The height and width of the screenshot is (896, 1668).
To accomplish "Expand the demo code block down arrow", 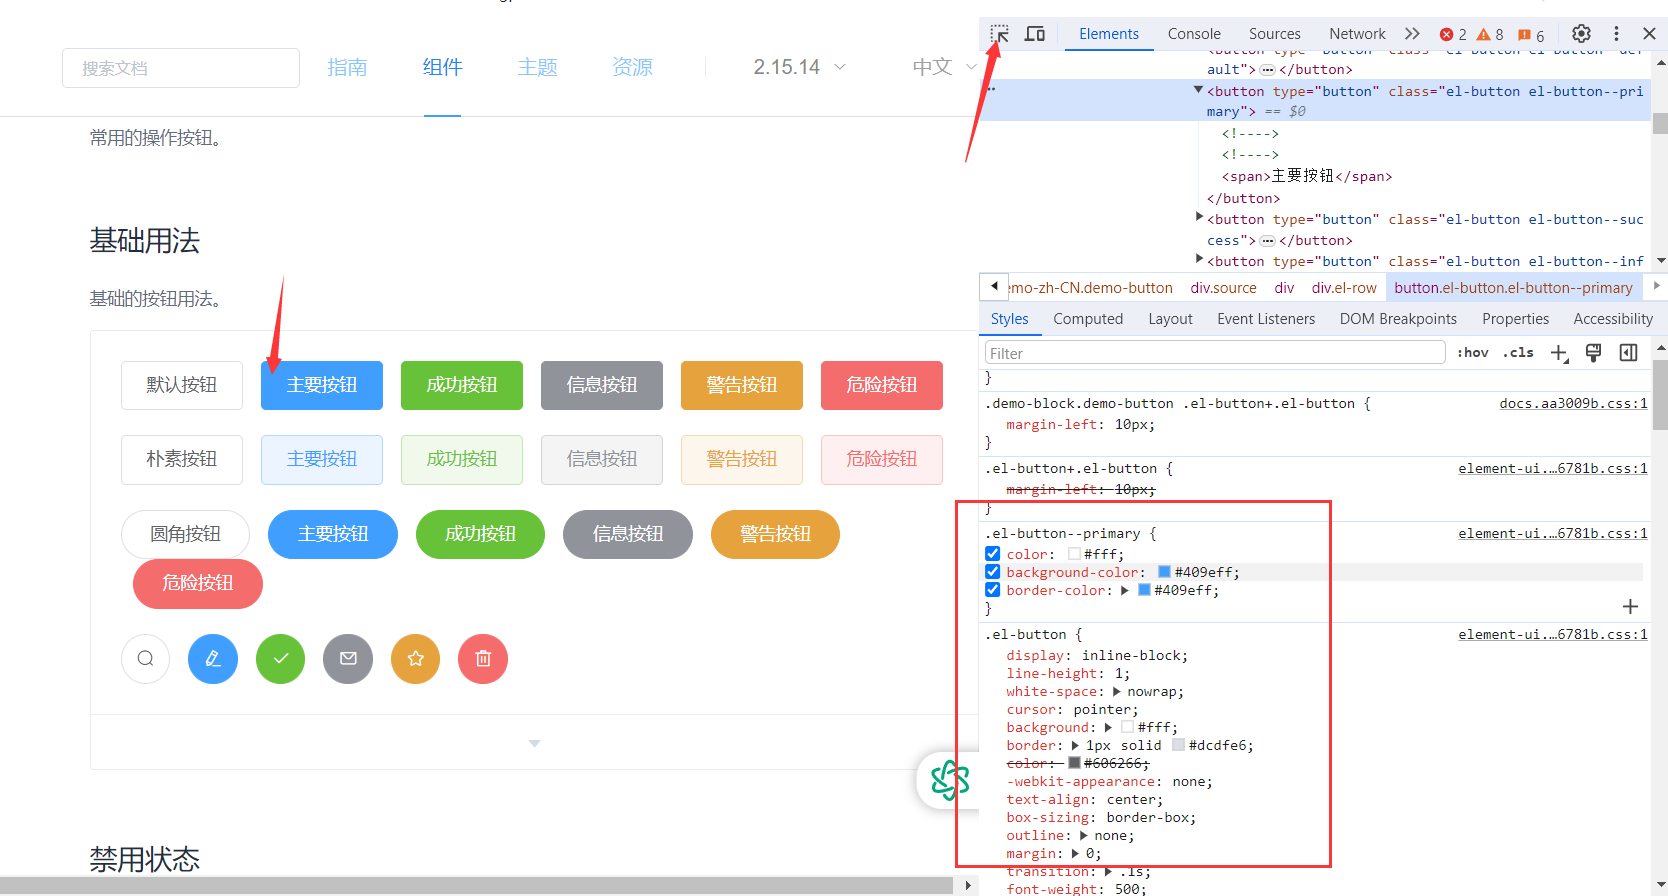I will (x=534, y=743).
